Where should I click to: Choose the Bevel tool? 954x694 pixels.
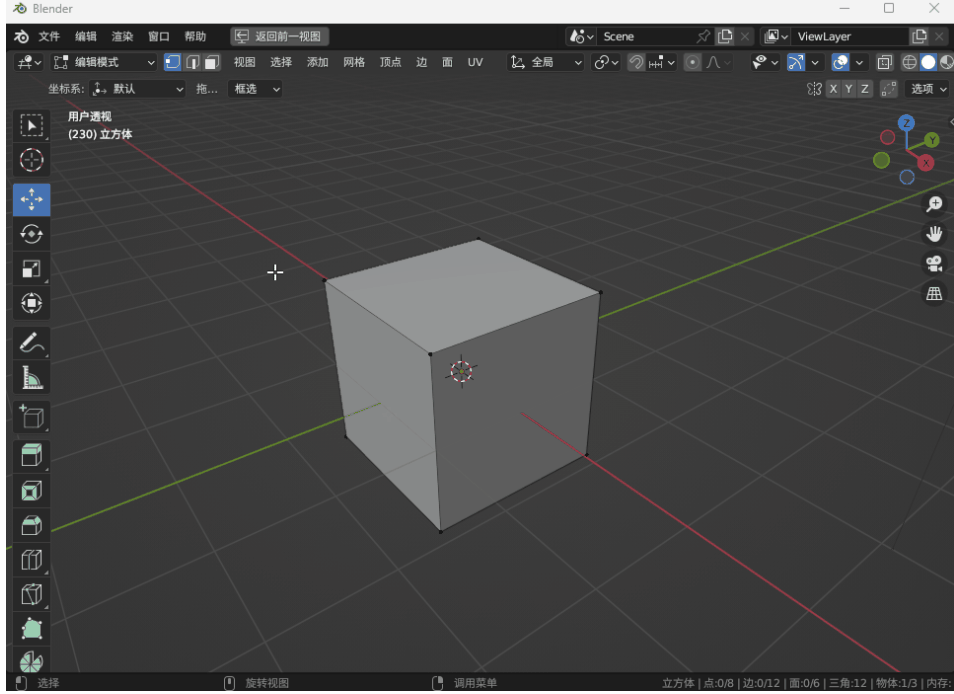click(31, 525)
